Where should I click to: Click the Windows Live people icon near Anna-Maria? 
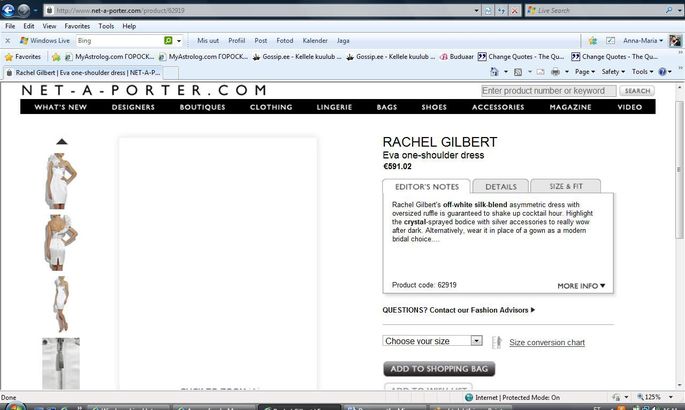593,41
